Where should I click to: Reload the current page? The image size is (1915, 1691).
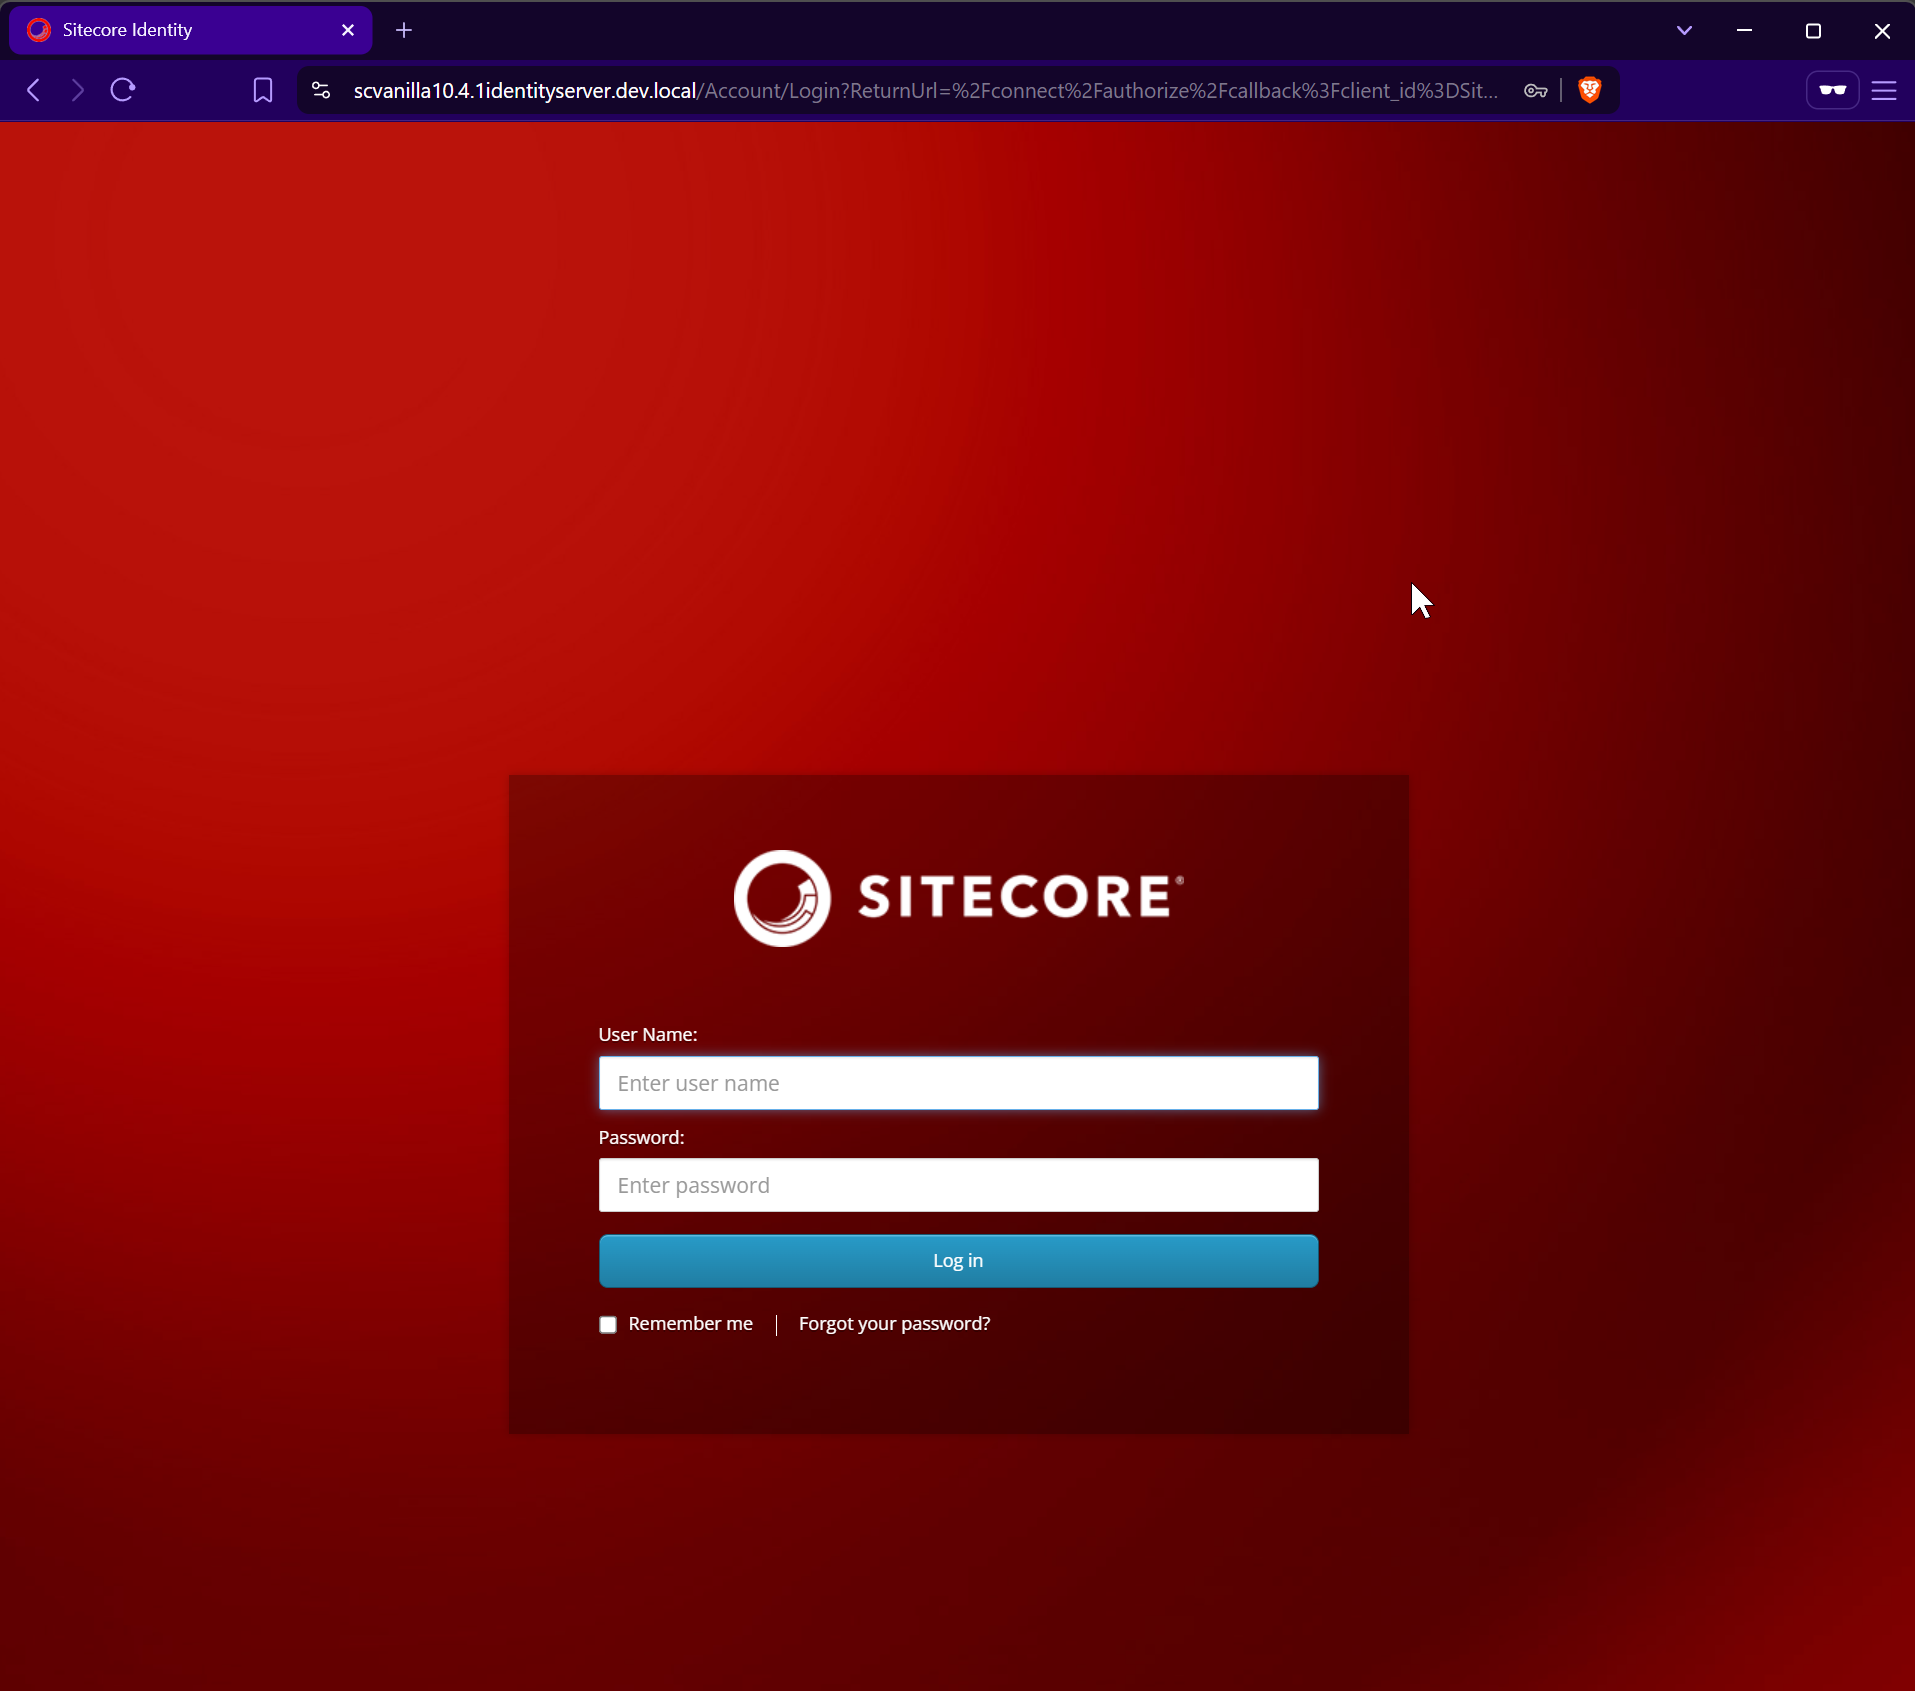[121, 90]
